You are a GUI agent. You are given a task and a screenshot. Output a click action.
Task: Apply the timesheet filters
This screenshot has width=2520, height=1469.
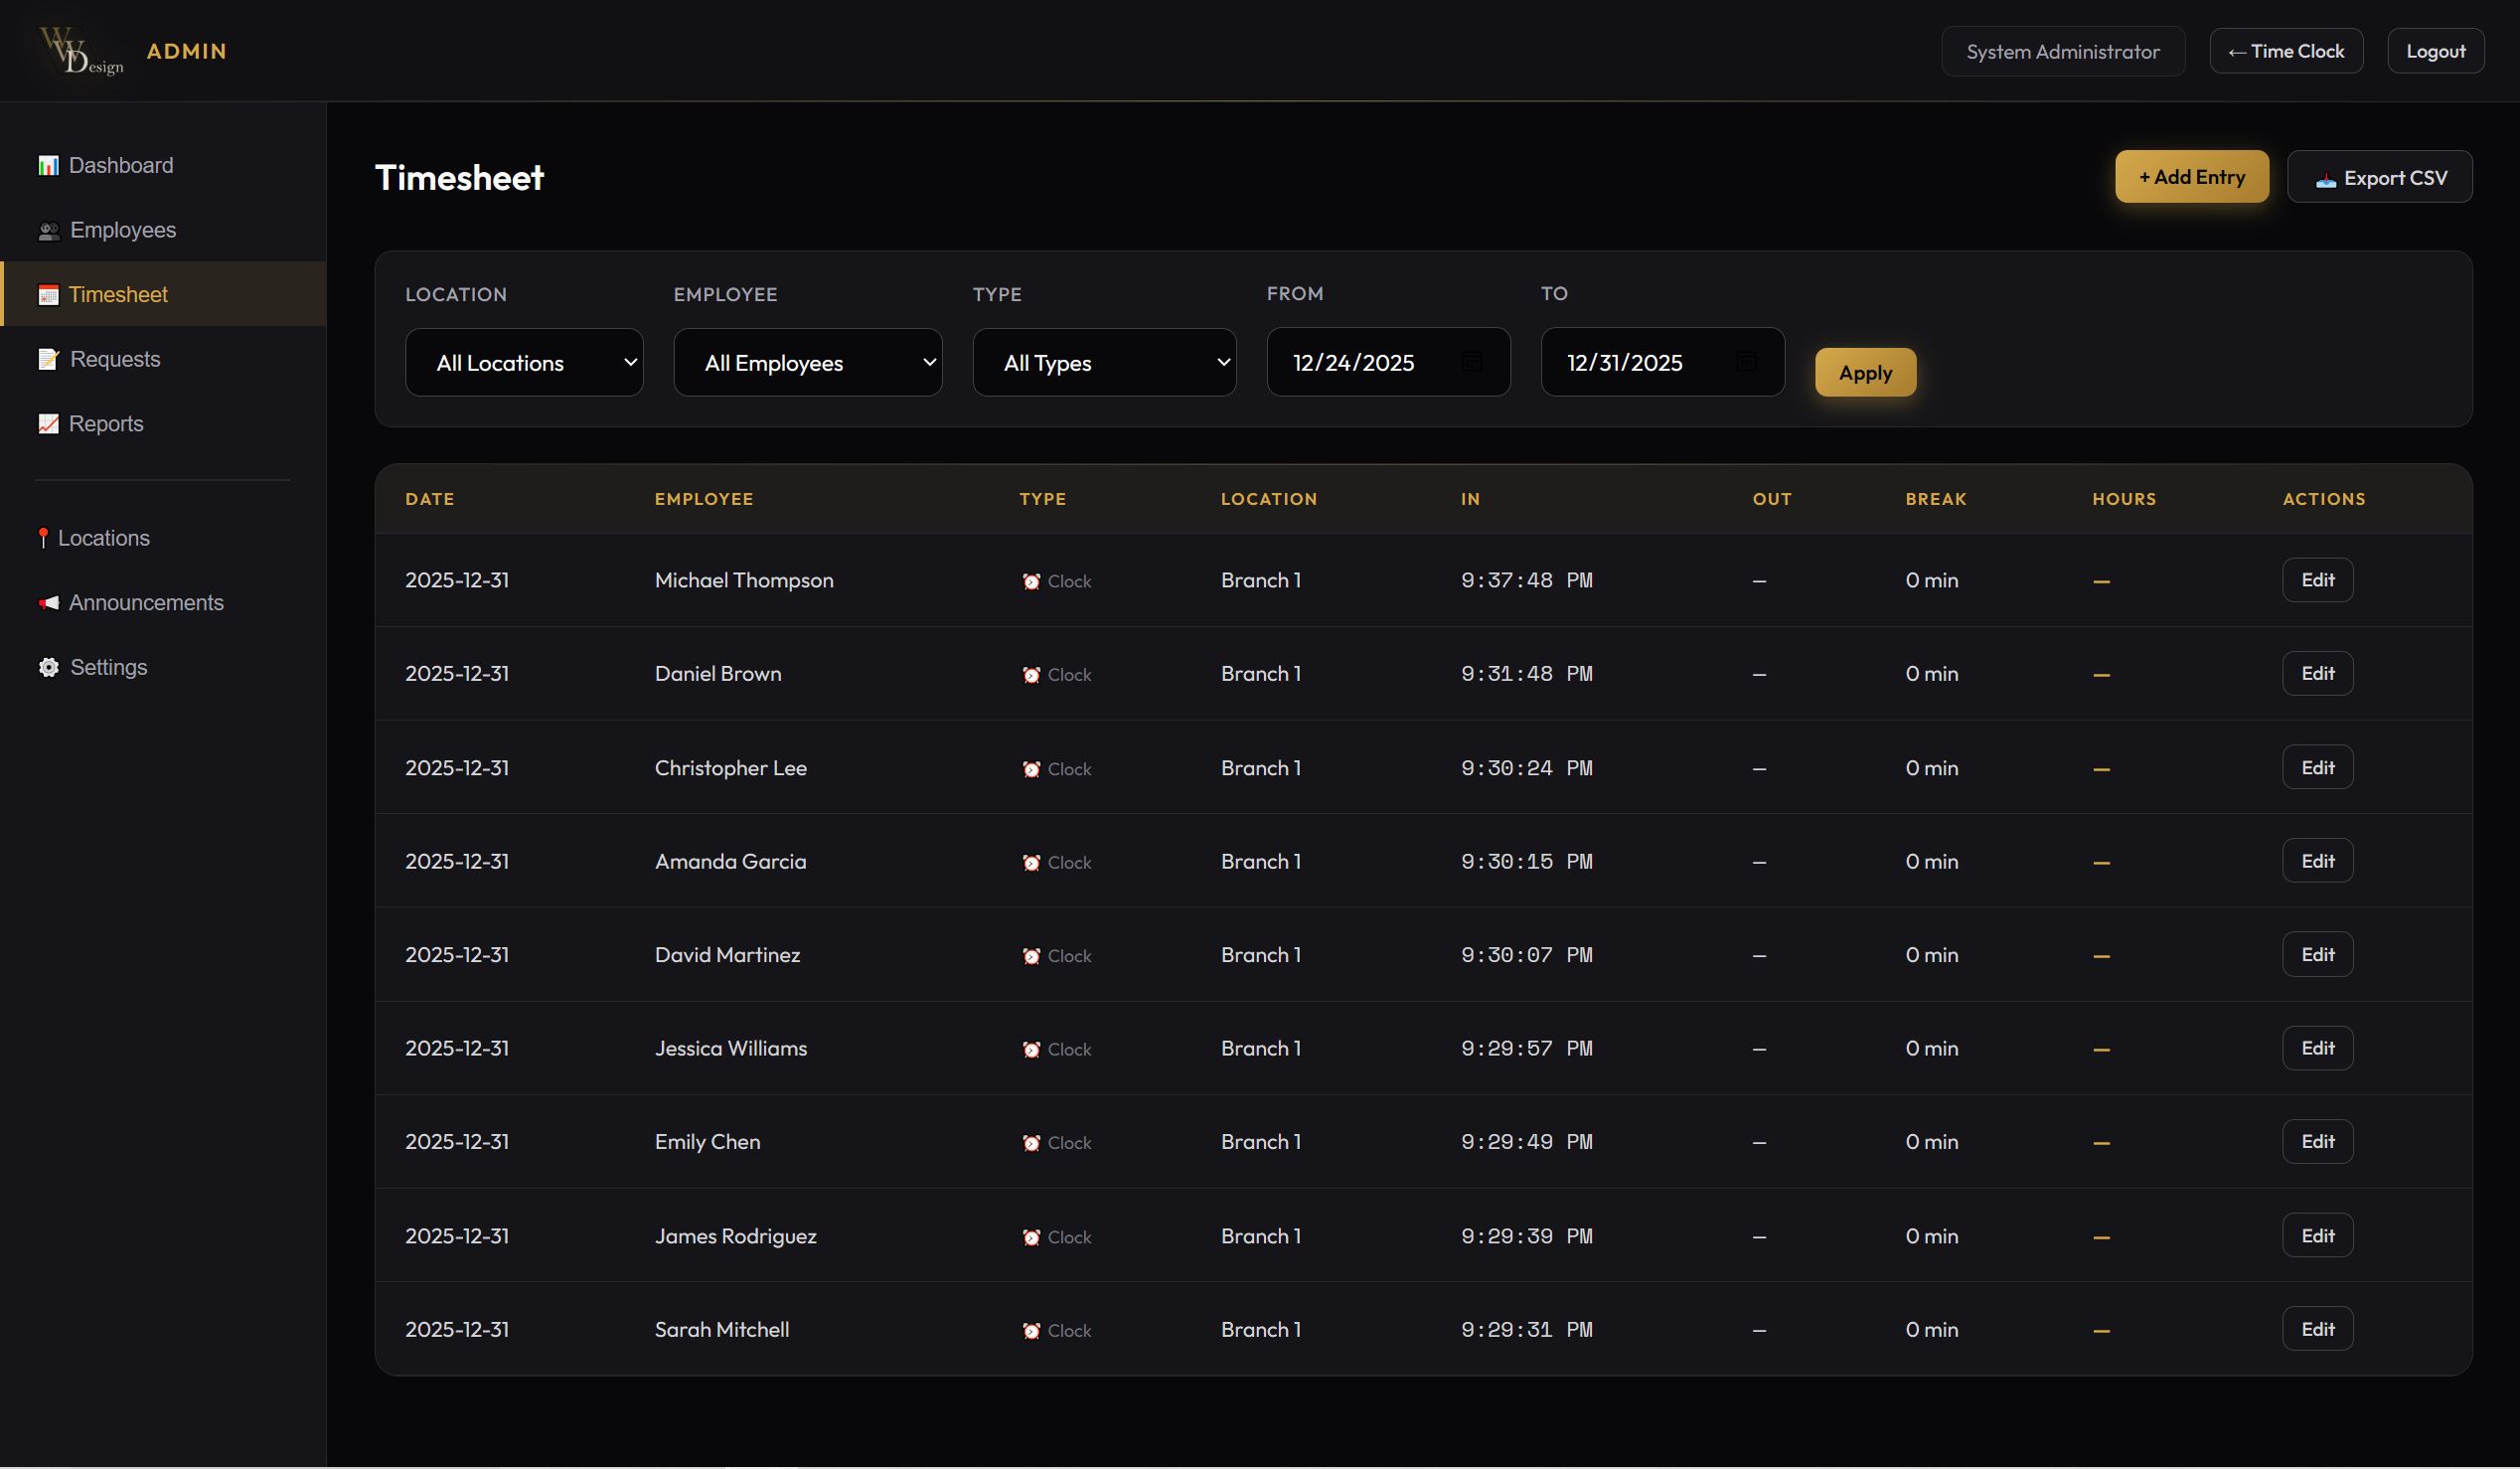(x=1865, y=371)
